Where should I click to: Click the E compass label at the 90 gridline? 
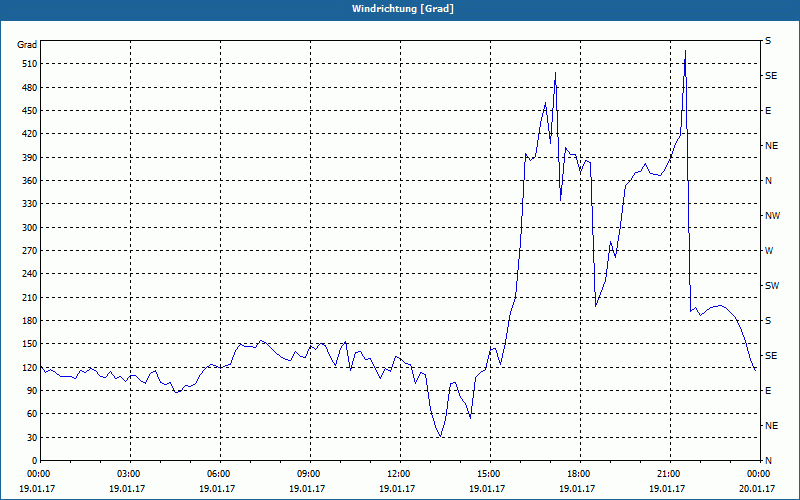[x=768, y=391]
